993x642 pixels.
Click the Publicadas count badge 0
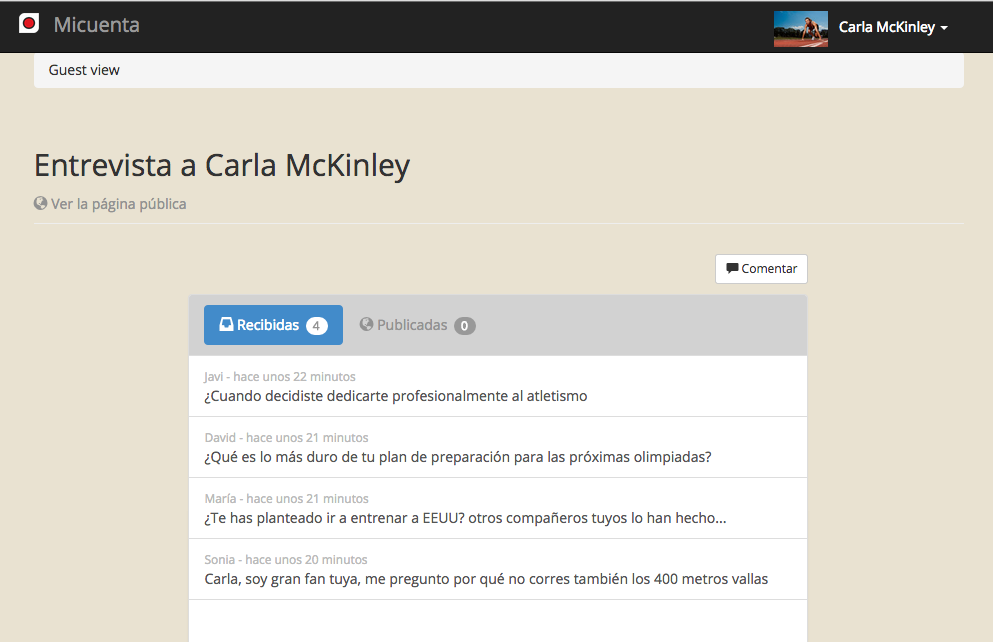(465, 325)
